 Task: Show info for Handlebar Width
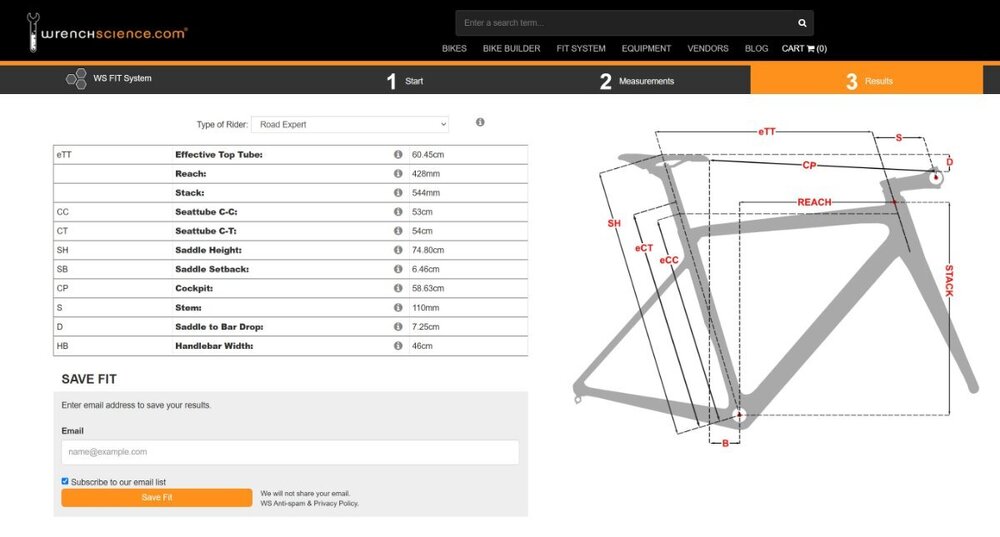[398, 346]
